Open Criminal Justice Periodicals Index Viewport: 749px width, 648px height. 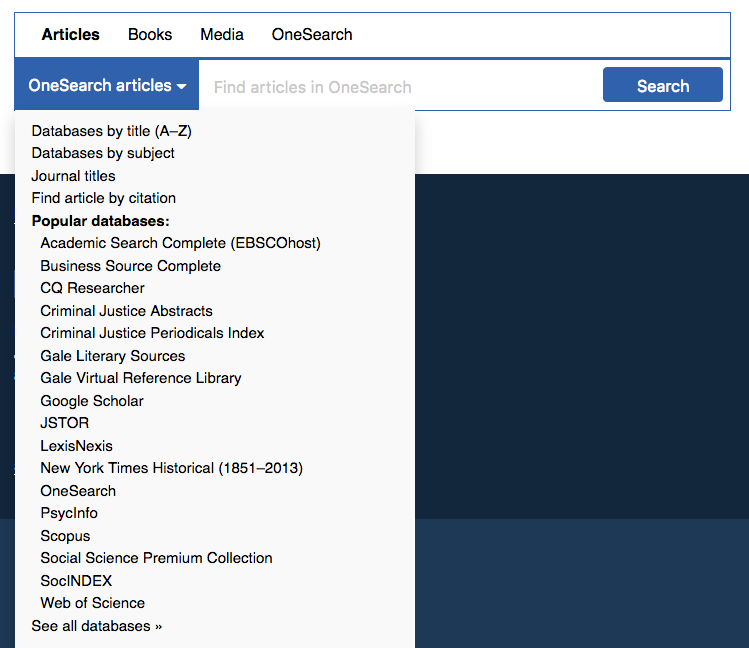pyautogui.click(x=152, y=333)
